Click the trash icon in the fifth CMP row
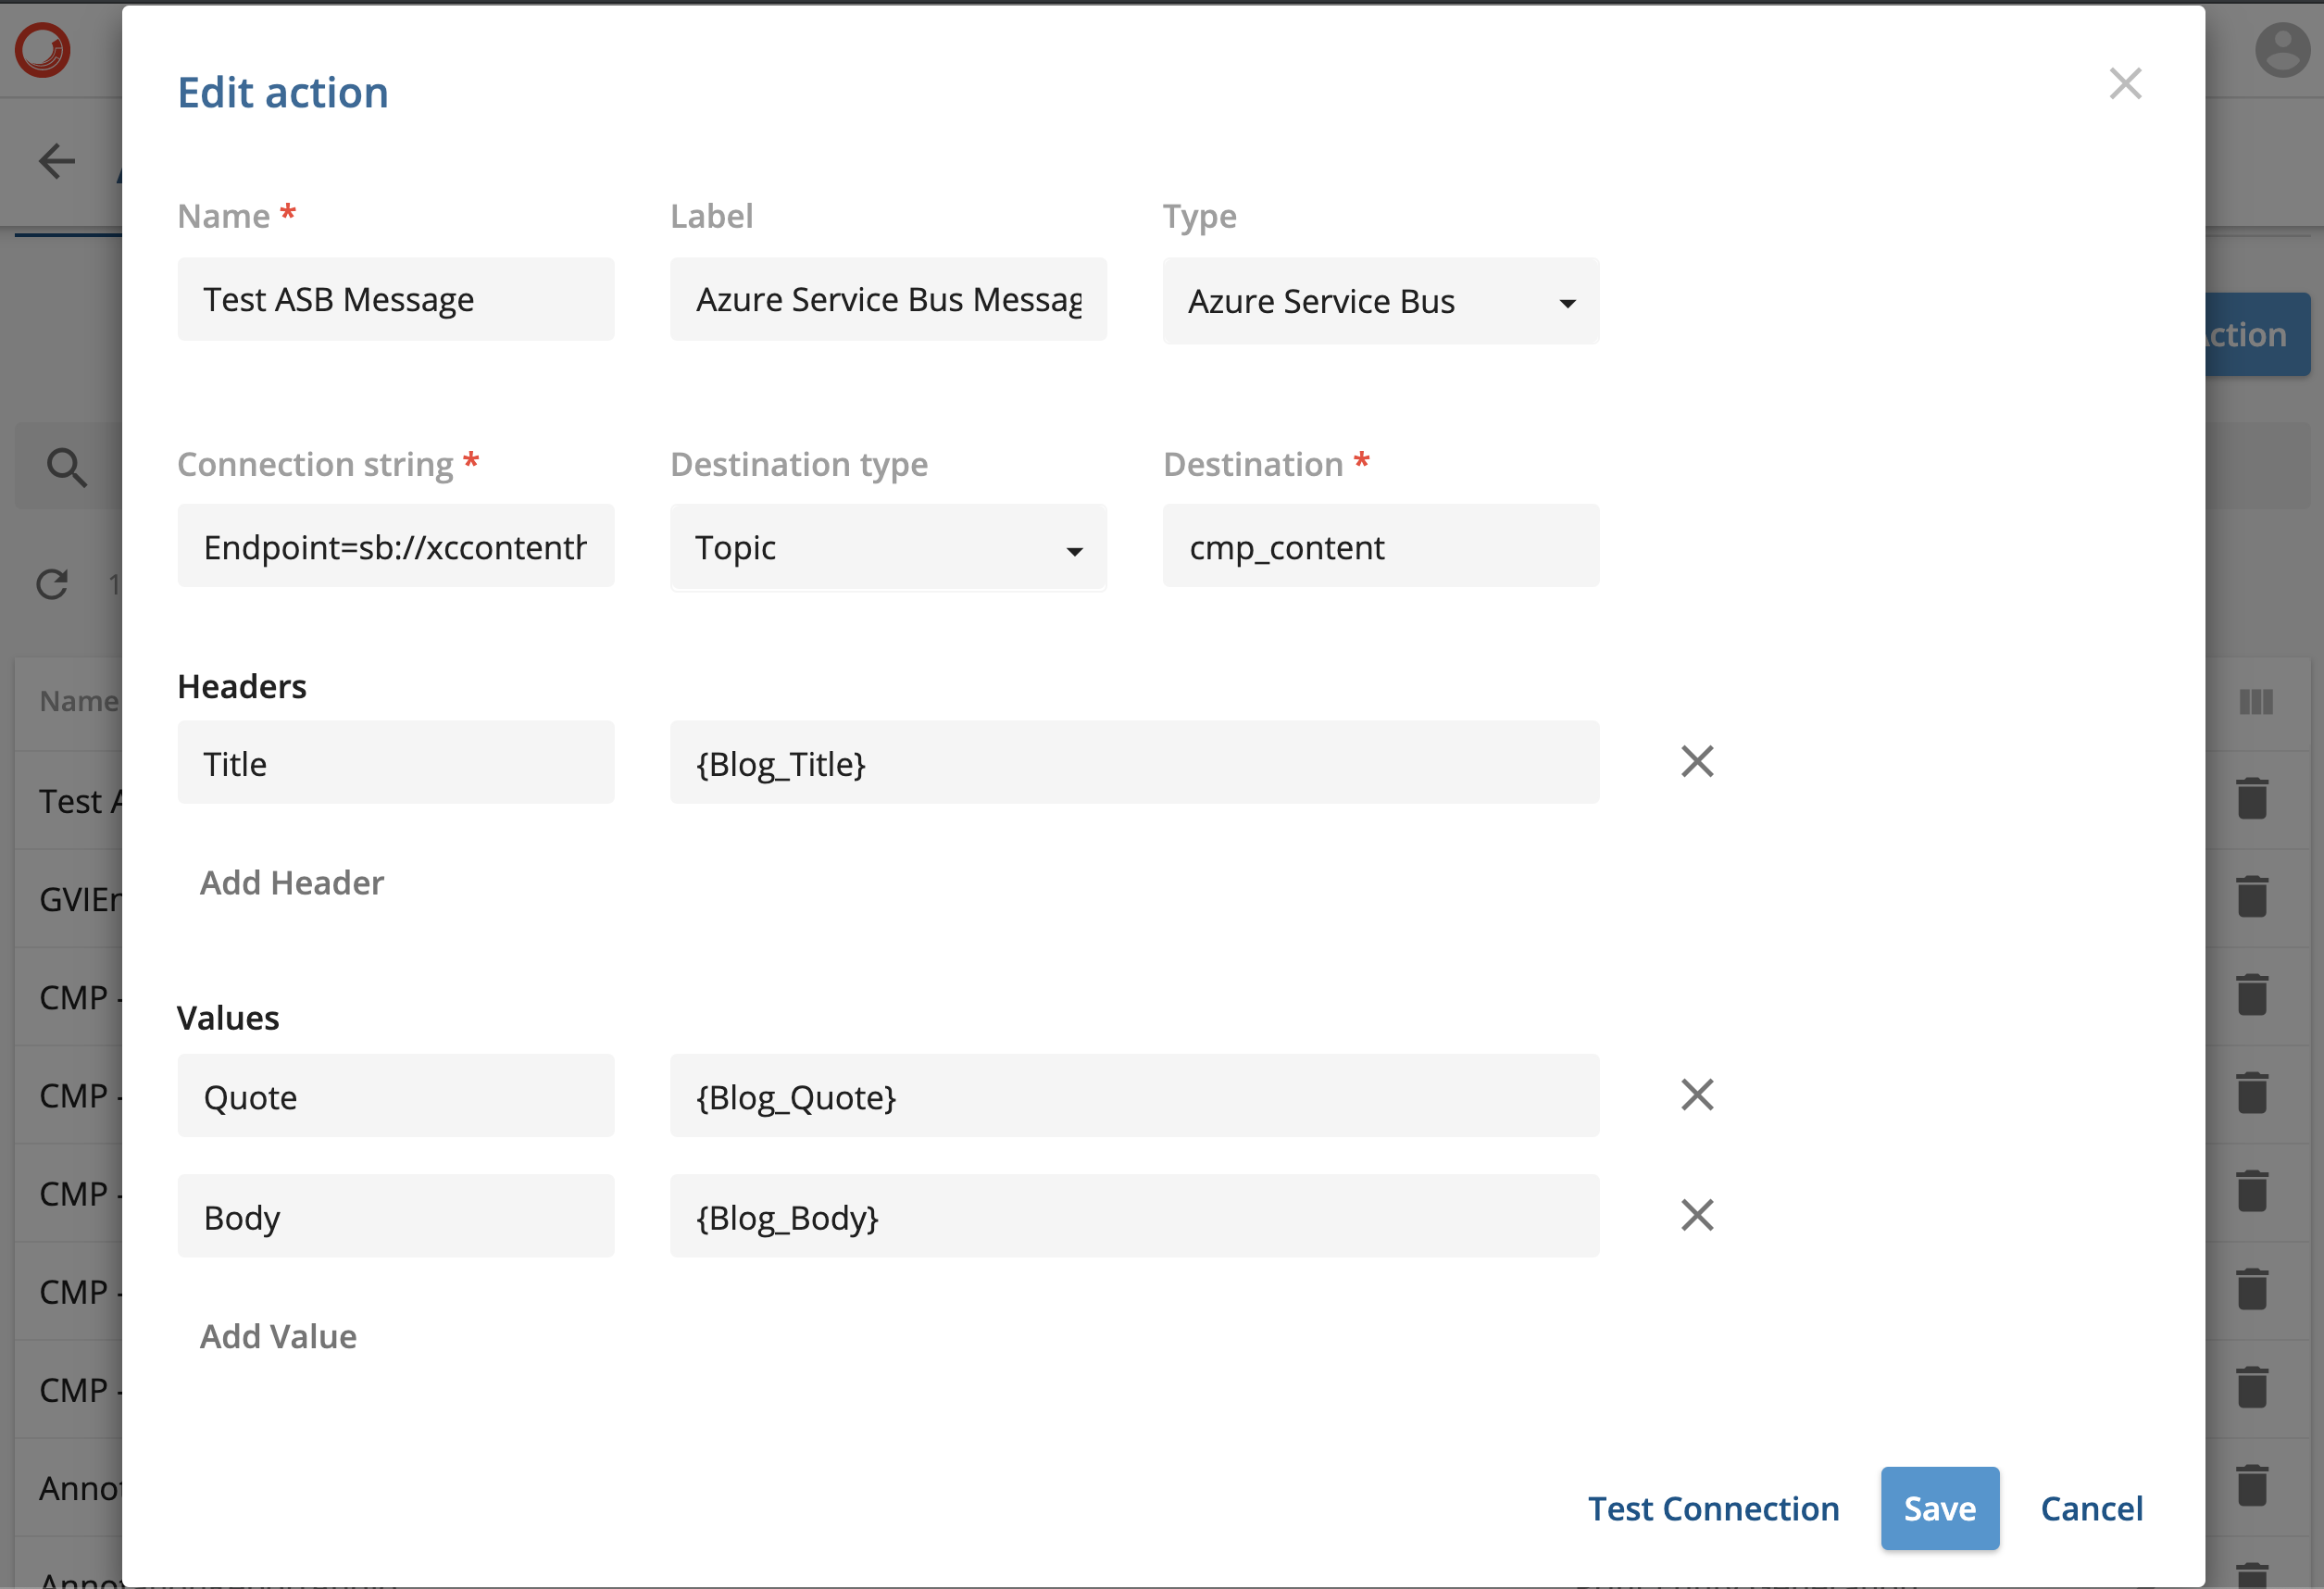 pos(2252,1386)
